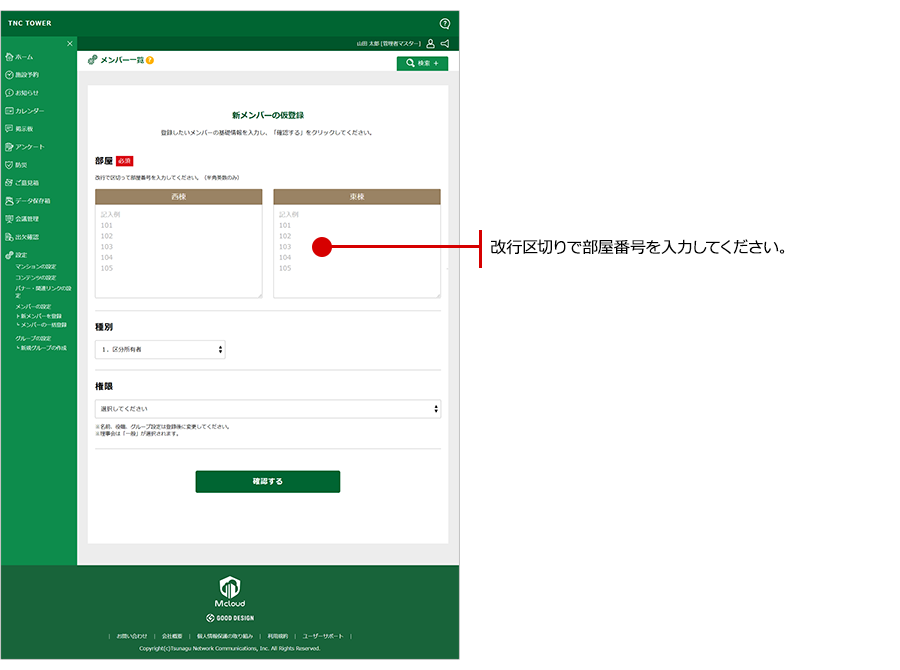Screen dimensions: 900x670
Task: Open 新規グループの作成 link in sidebar
Action: 43,347
